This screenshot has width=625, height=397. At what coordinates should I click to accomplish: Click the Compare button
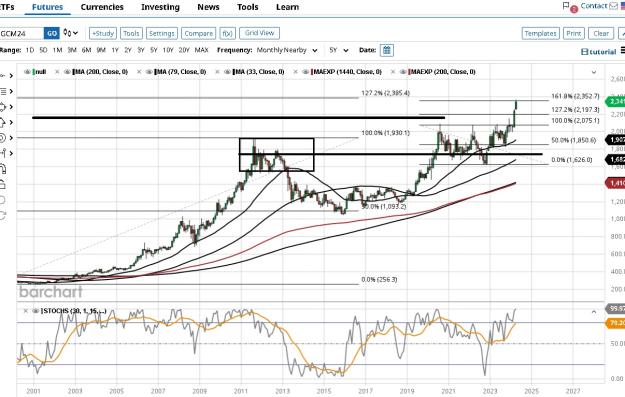click(199, 33)
